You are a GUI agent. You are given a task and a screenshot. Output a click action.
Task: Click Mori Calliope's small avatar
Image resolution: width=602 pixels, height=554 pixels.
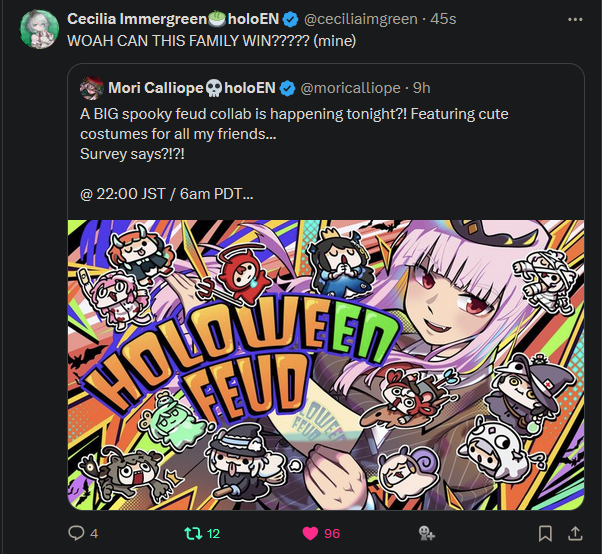(x=92, y=87)
